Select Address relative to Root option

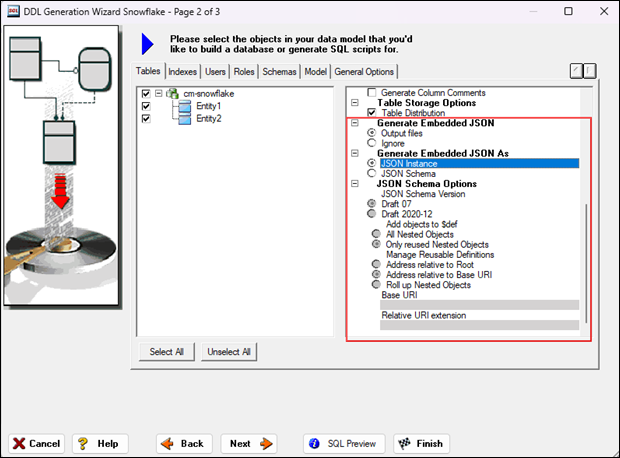pos(376,264)
